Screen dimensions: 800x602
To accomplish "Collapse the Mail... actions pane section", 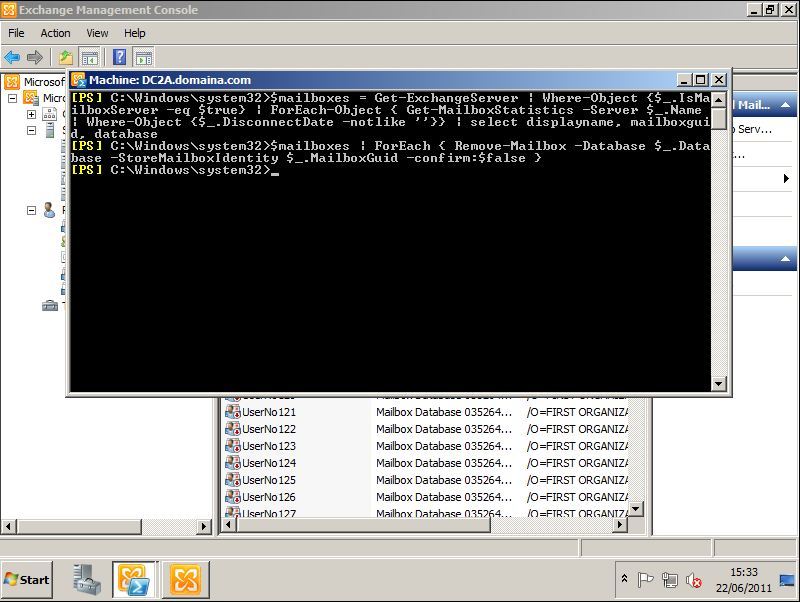I will (x=786, y=105).
